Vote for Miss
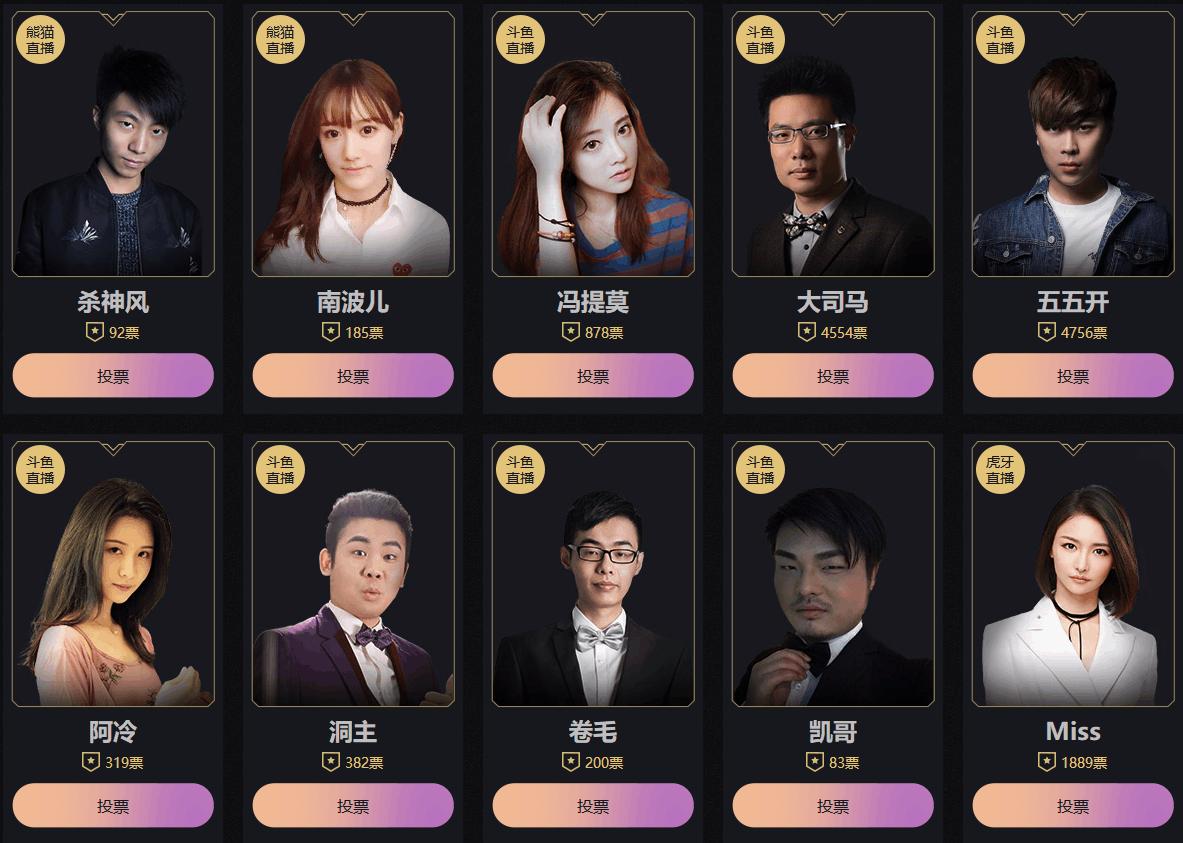1183x843 pixels. [1073, 805]
